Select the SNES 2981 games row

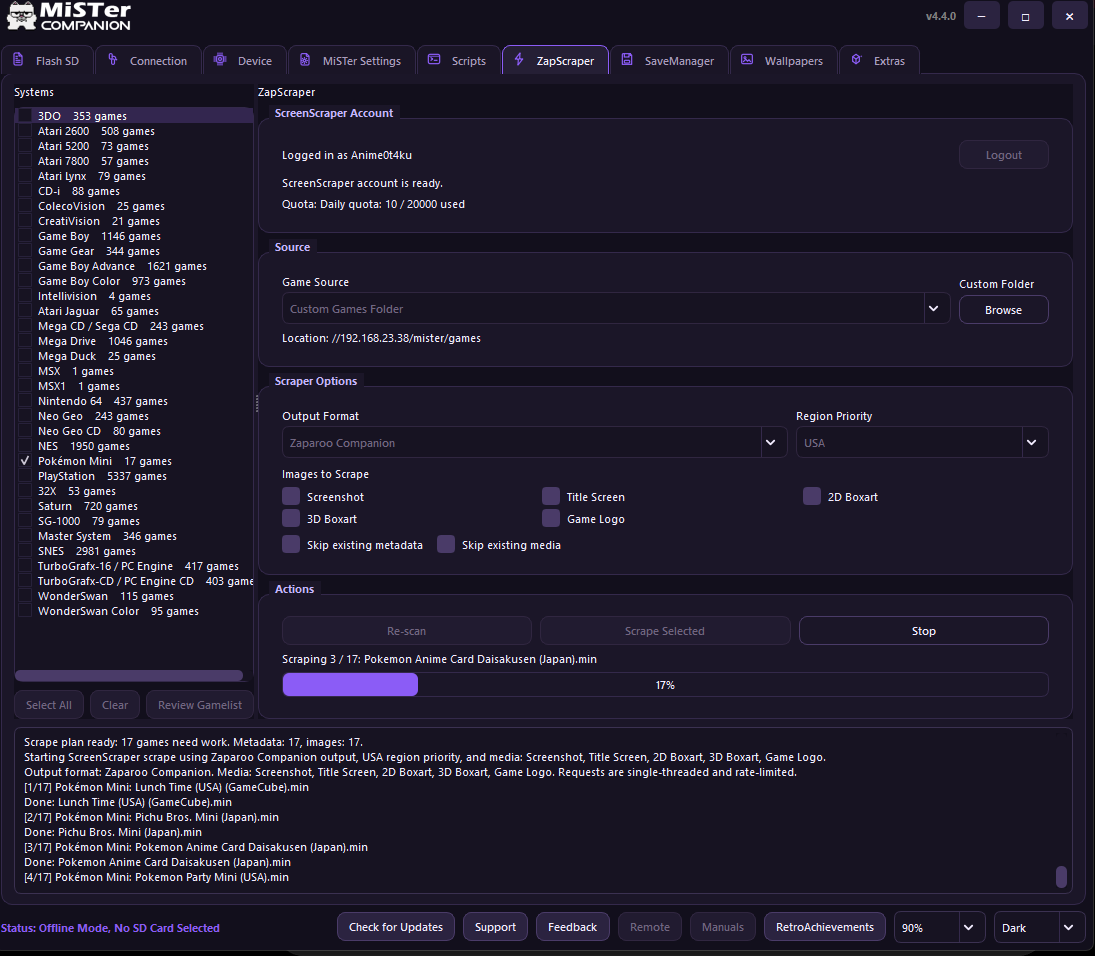pyautogui.click(x=134, y=551)
